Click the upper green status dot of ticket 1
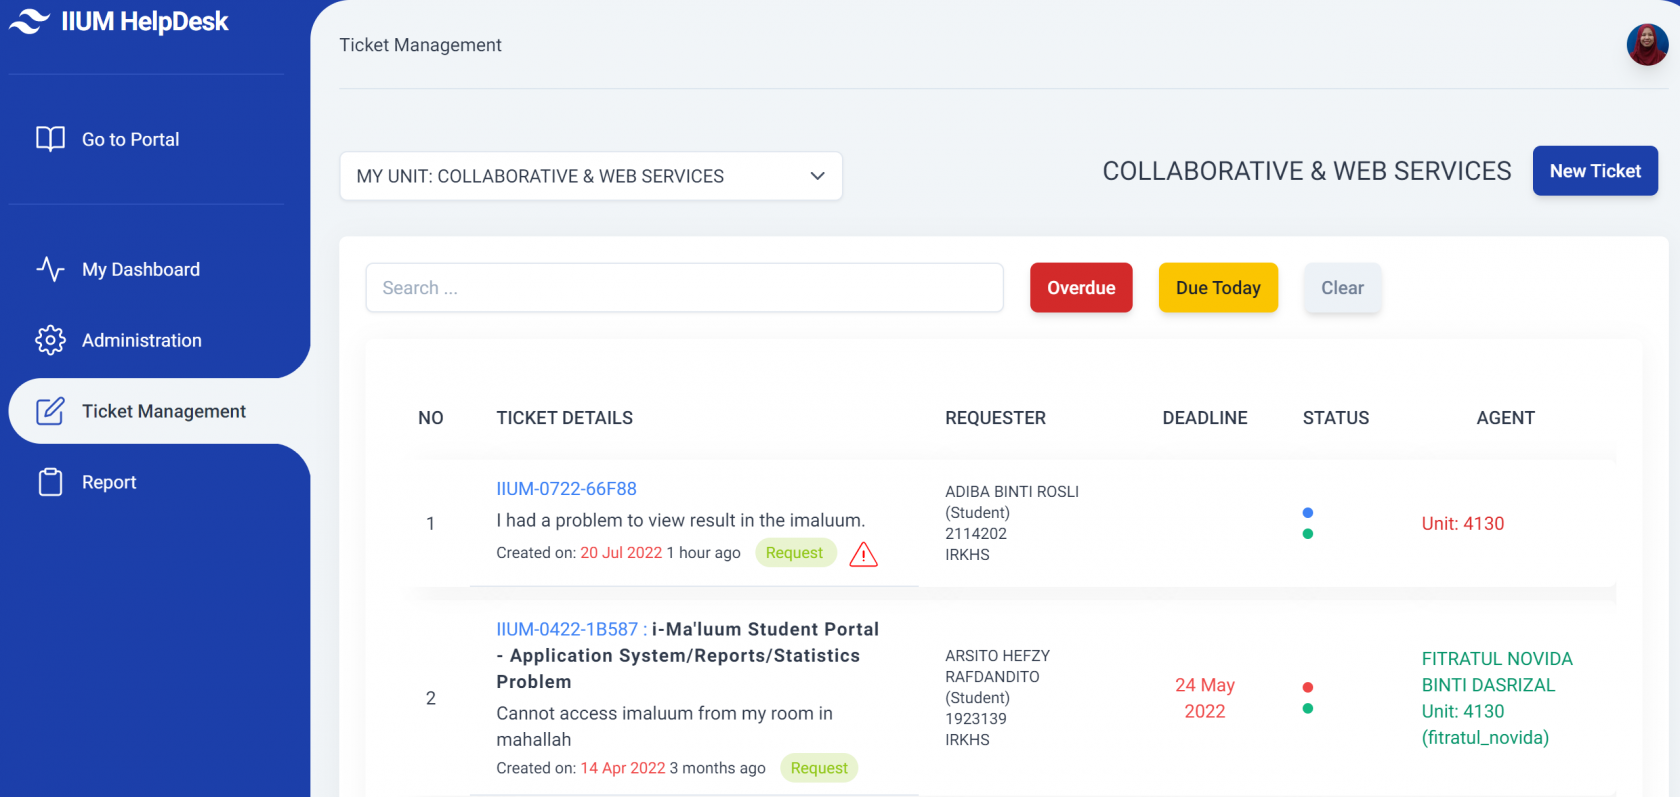This screenshot has height=797, width=1680. pyautogui.click(x=1307, y=534)
